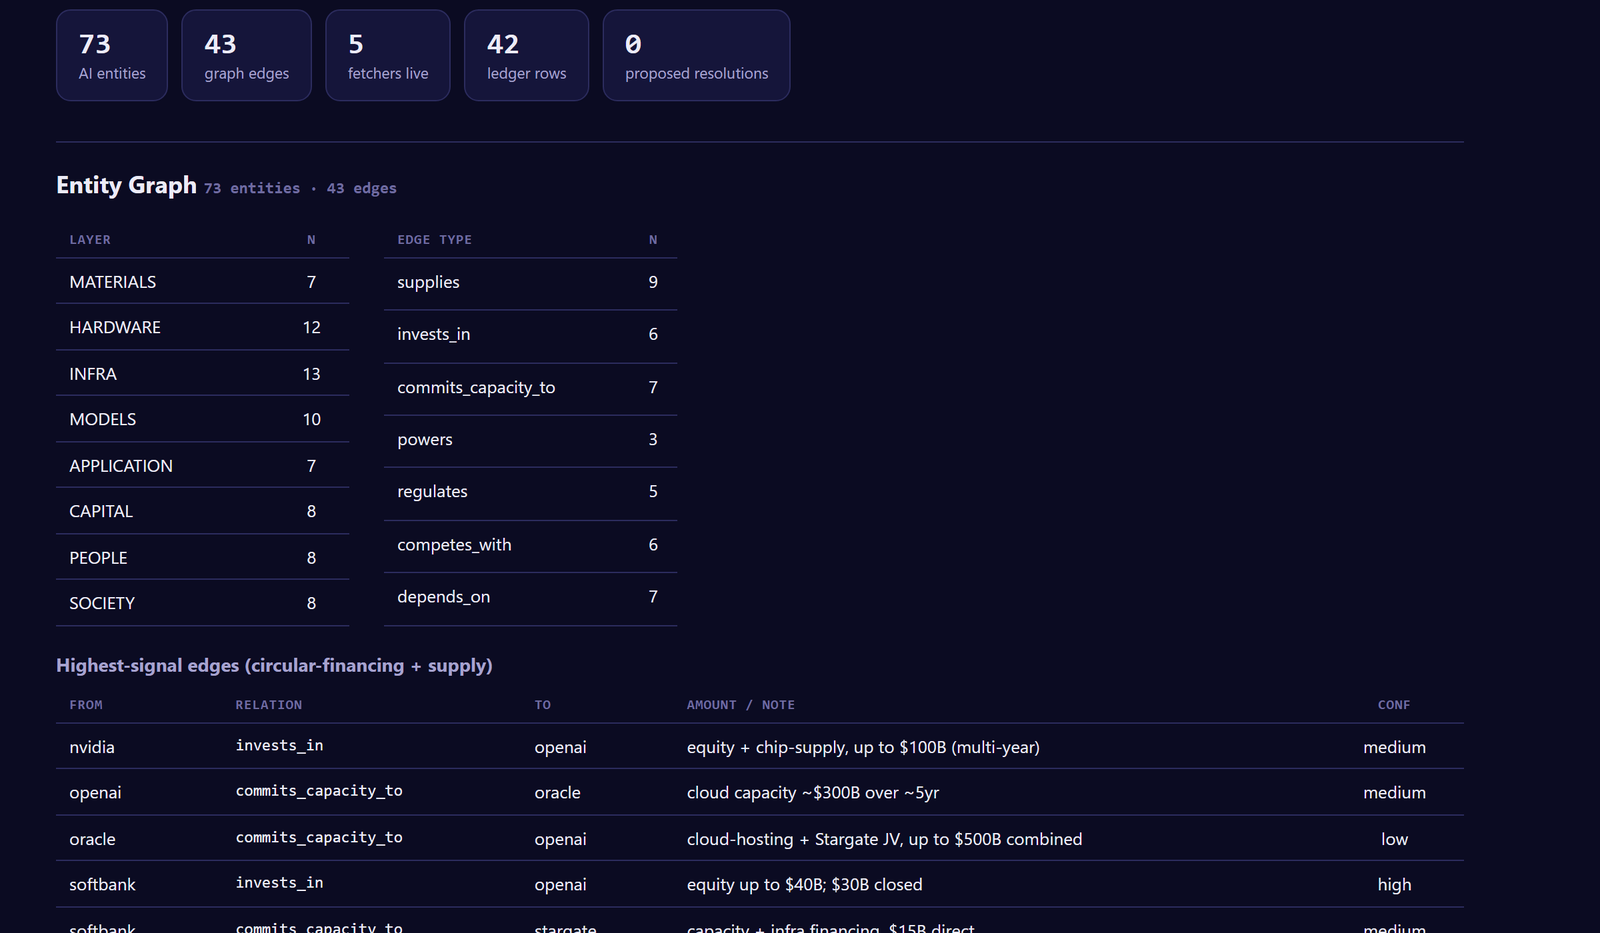Click the RELATION column header
Viewport: 1600px width, 933px height.
click(268, 705)
